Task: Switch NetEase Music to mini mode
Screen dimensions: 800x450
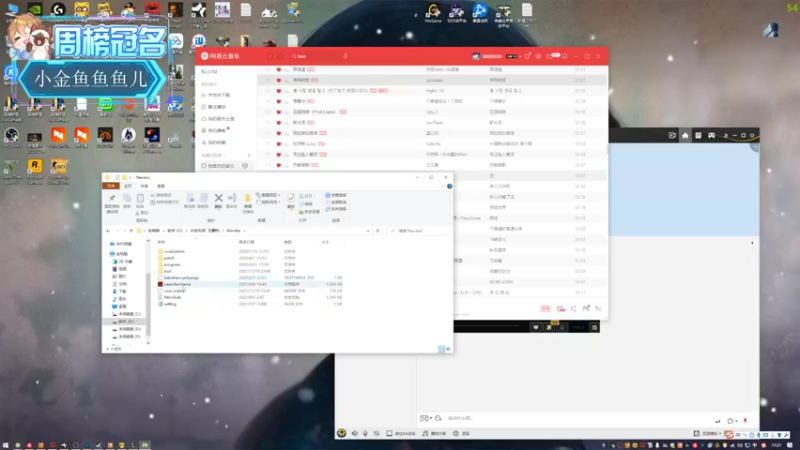Action: (565, 56)
